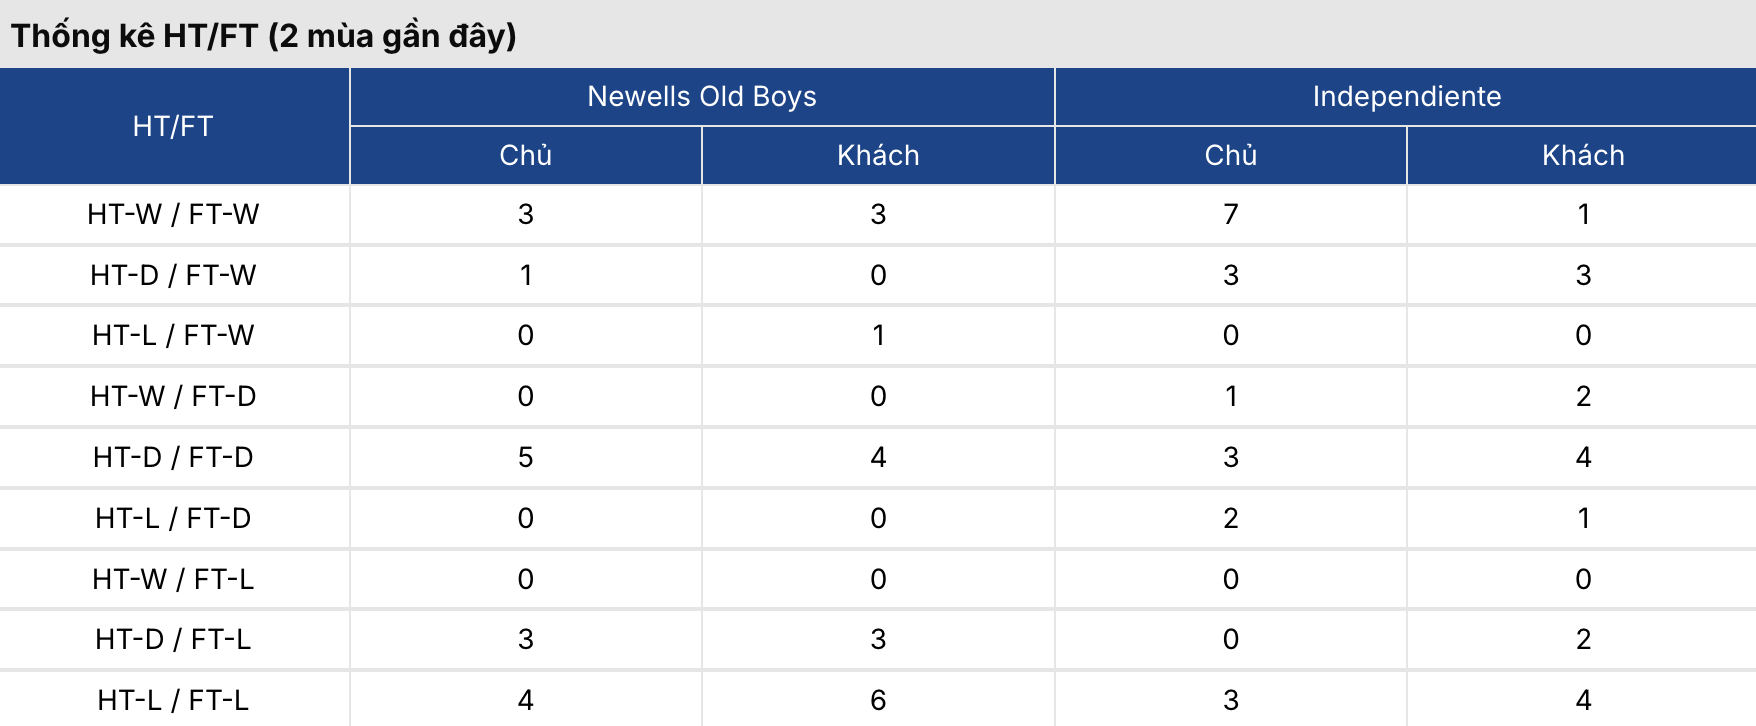
Task: Click the HT-W / FT-L row label
Action: coord(173,579)
